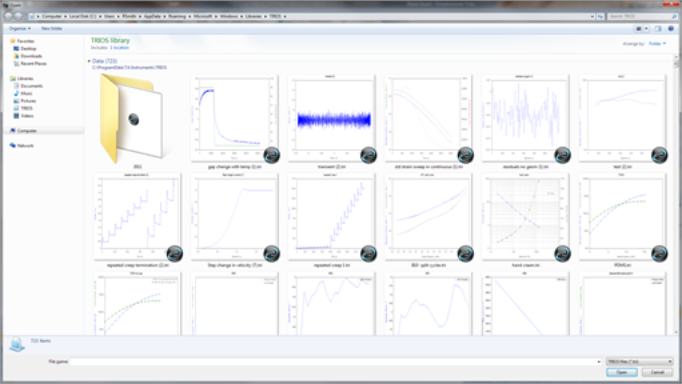
Task: Click the File name input field
Action: [336, 361]
